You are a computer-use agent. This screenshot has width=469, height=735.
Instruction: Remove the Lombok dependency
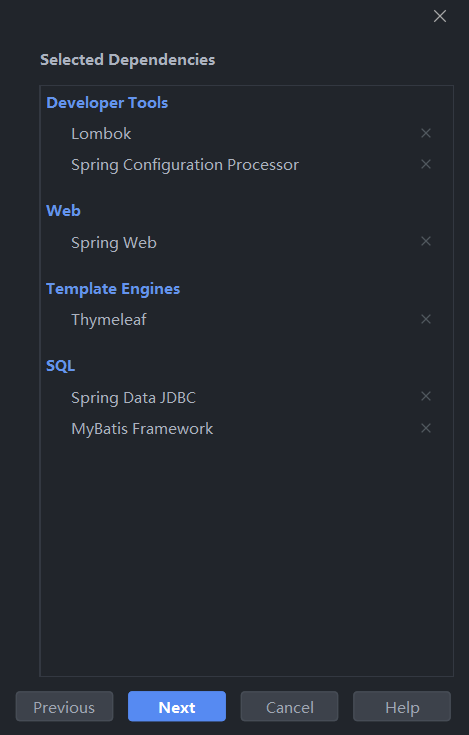425,133
